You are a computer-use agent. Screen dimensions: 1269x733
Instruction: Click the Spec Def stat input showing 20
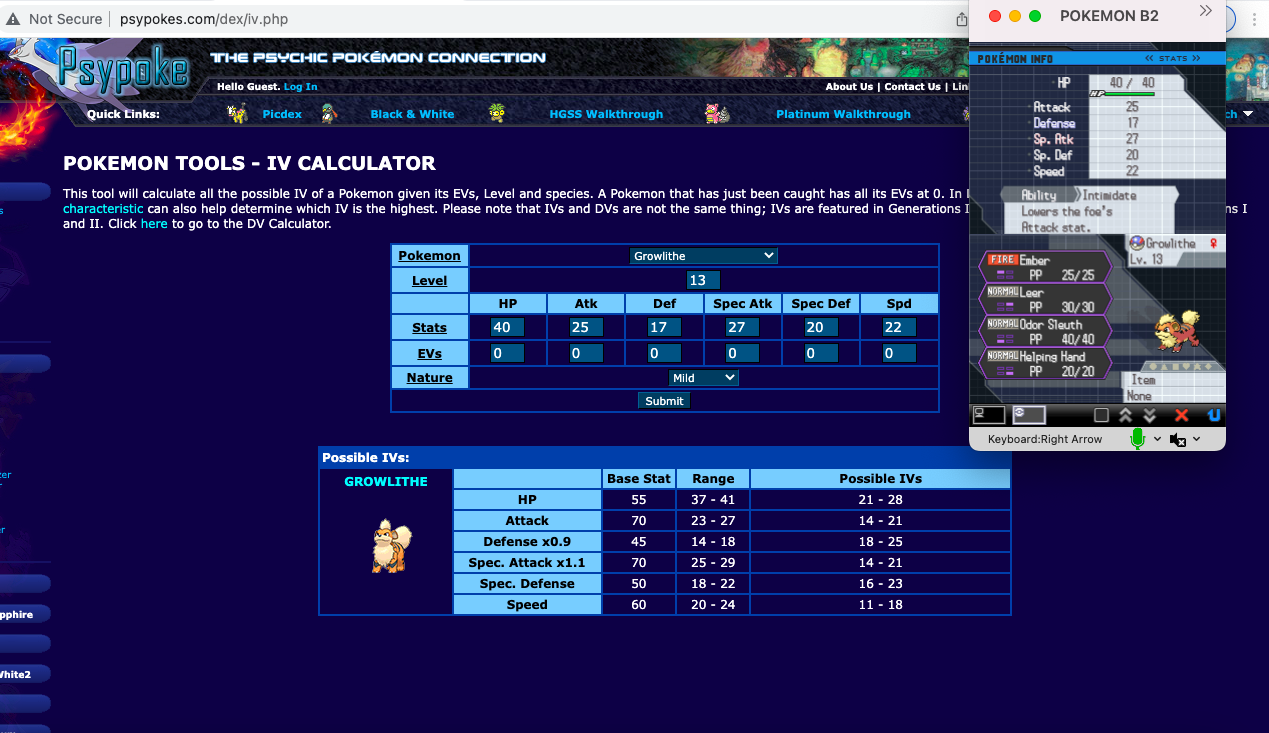[x=821, y=328]
